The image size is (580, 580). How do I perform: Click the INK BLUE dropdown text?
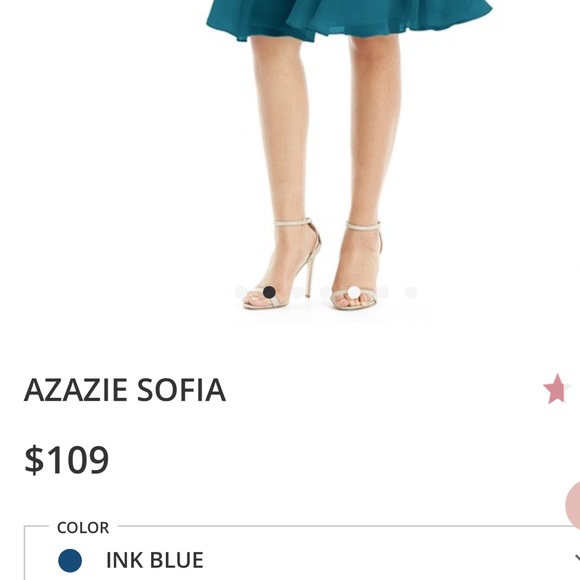point(155,560)
